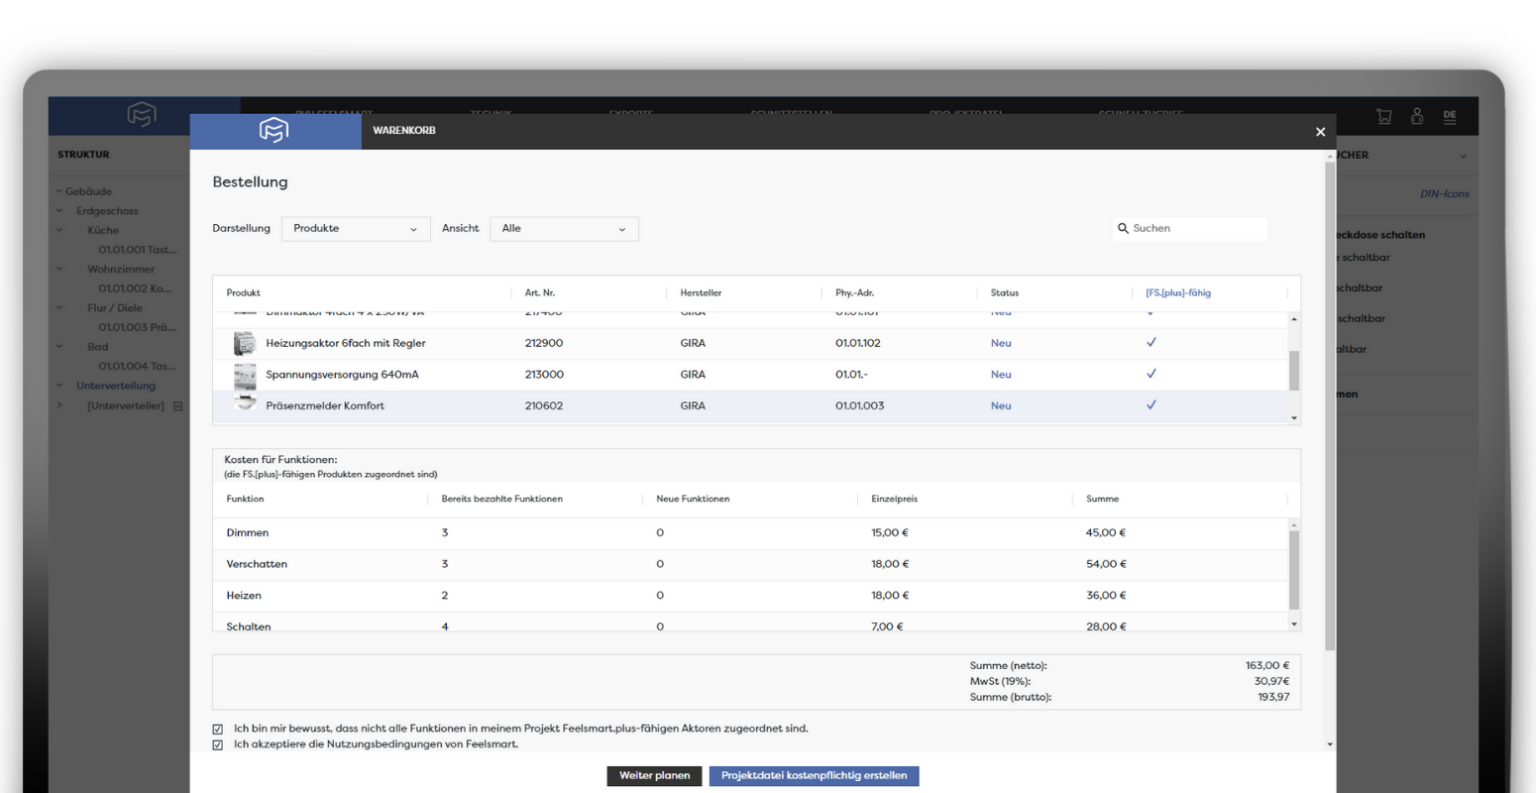
Task: Open the Ansicht Alle dropdown
Action: point(564,229)
